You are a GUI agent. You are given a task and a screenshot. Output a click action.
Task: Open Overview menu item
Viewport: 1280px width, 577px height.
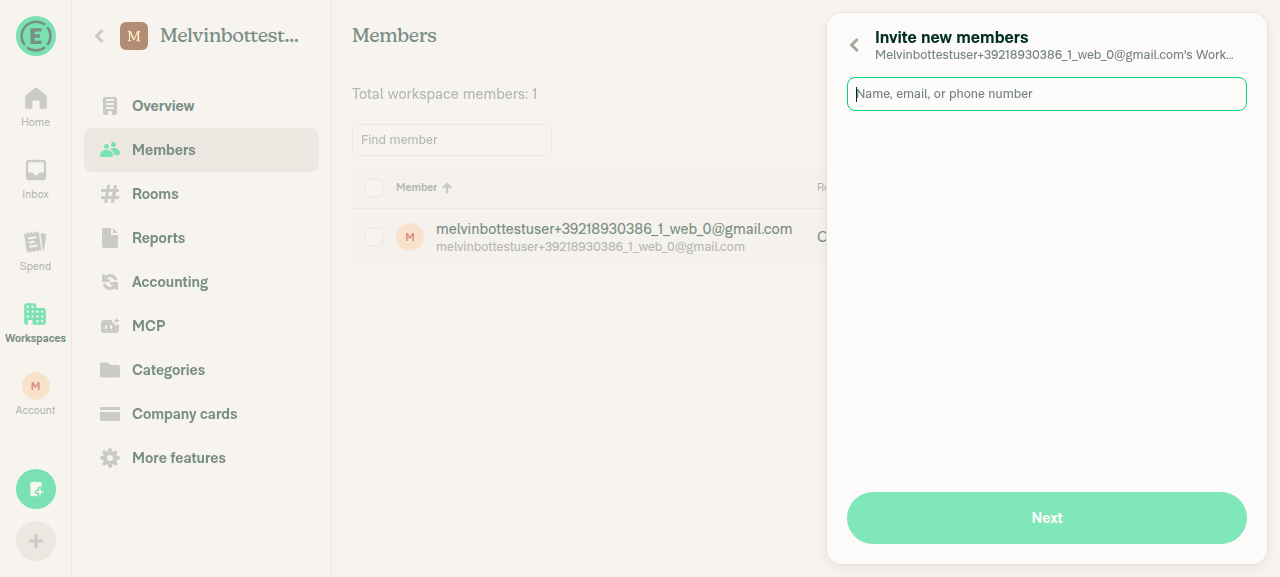pos(201,106)
